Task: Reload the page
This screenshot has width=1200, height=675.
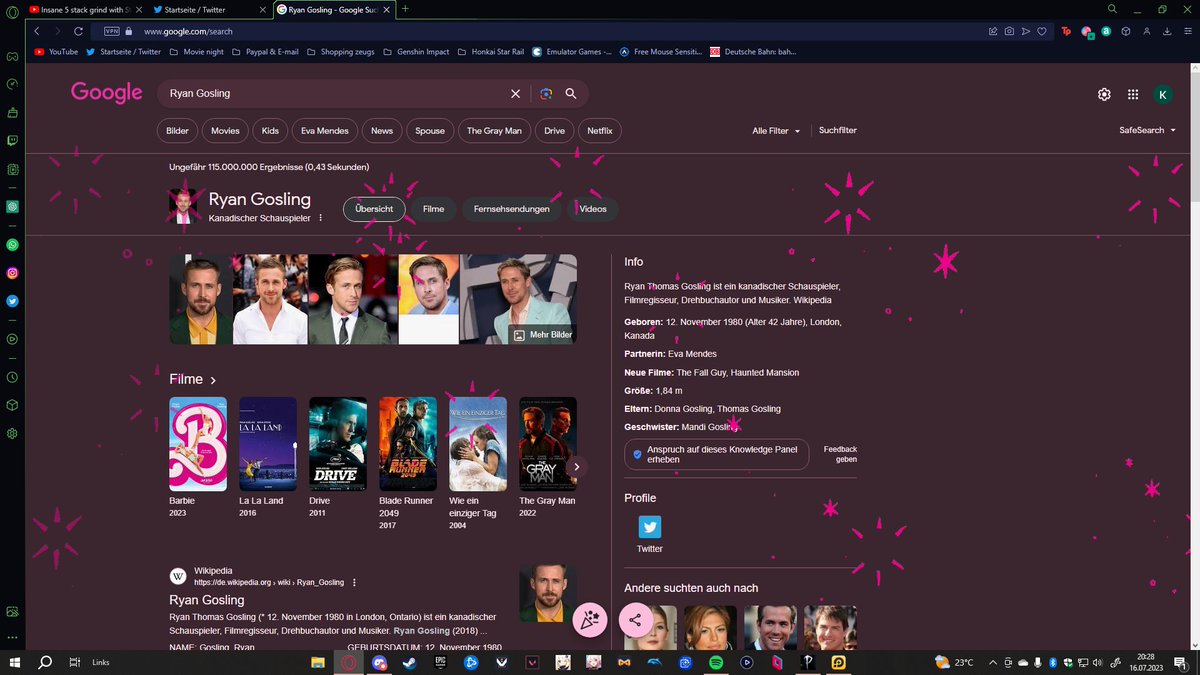Action: pyautogui.click(x=78, y=31)
